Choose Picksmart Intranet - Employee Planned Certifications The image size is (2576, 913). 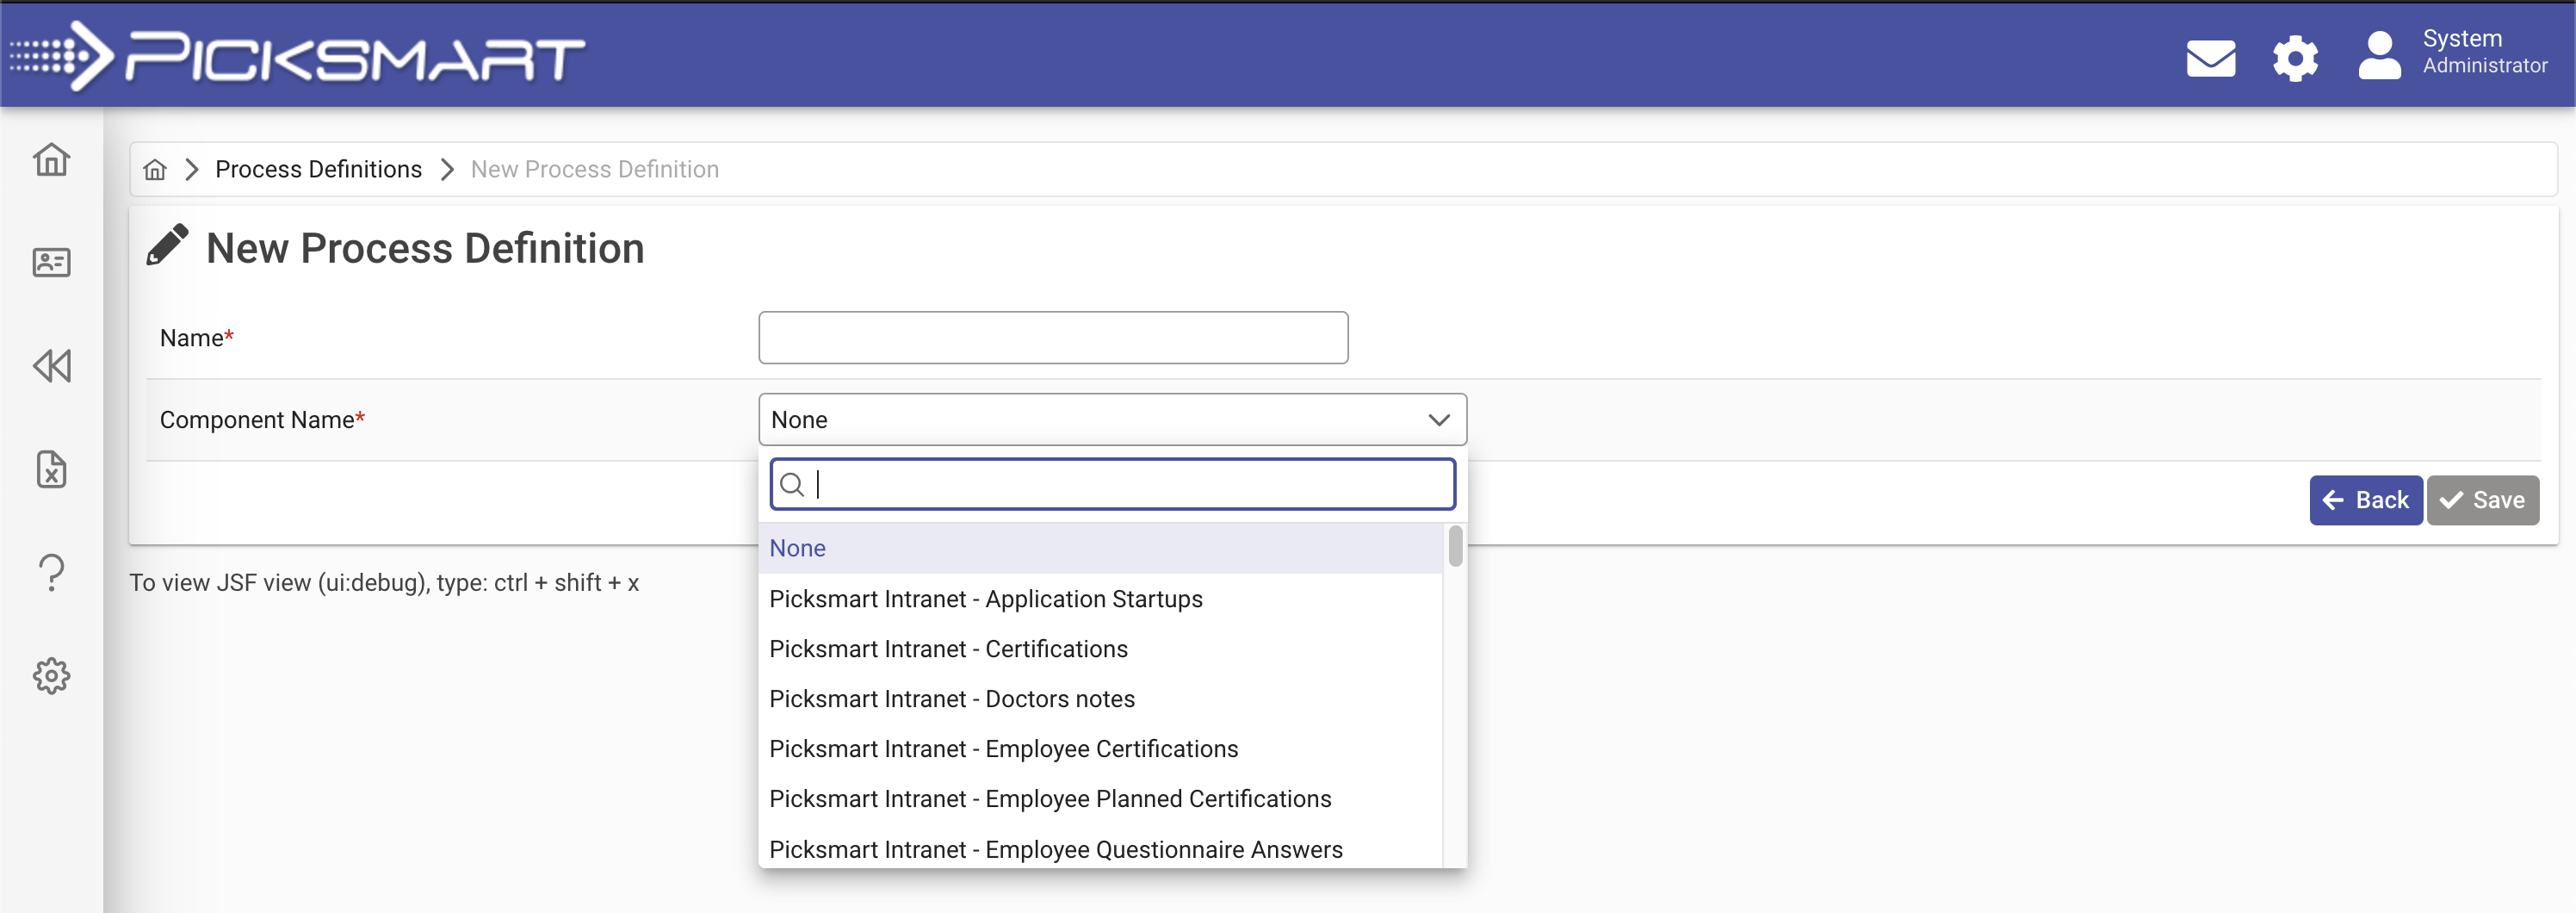tap(1099, 798)
